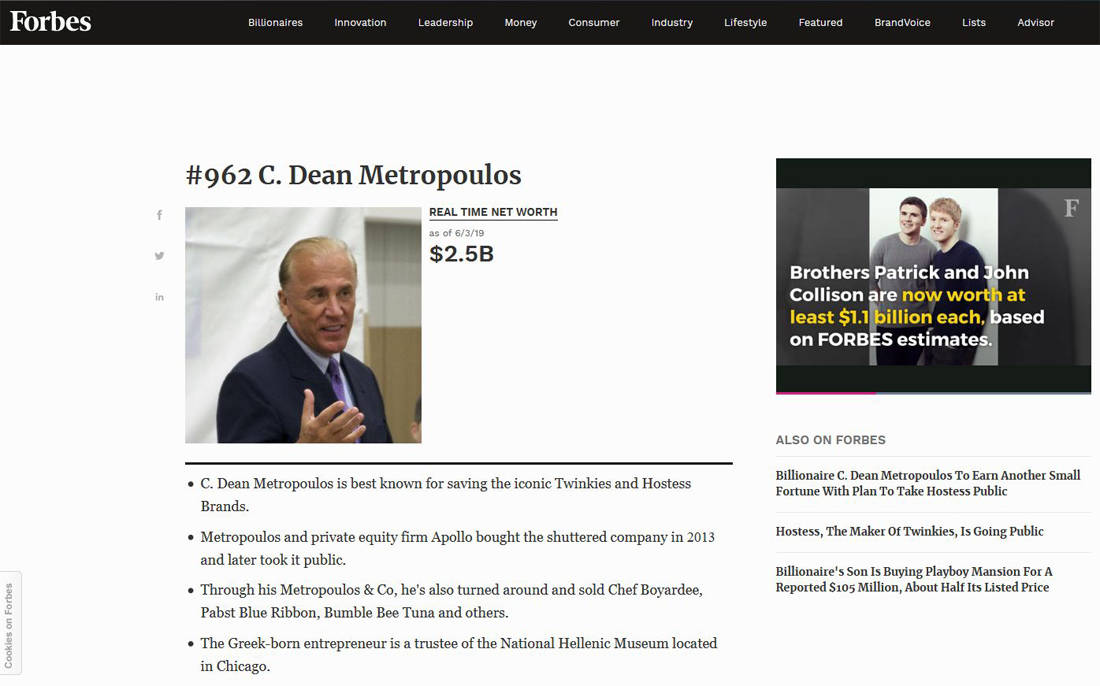This screenshot has height=686, width=1100.
Task: Go to Lifestyle section
Action: pyautogui.click(x=745, y=22)
